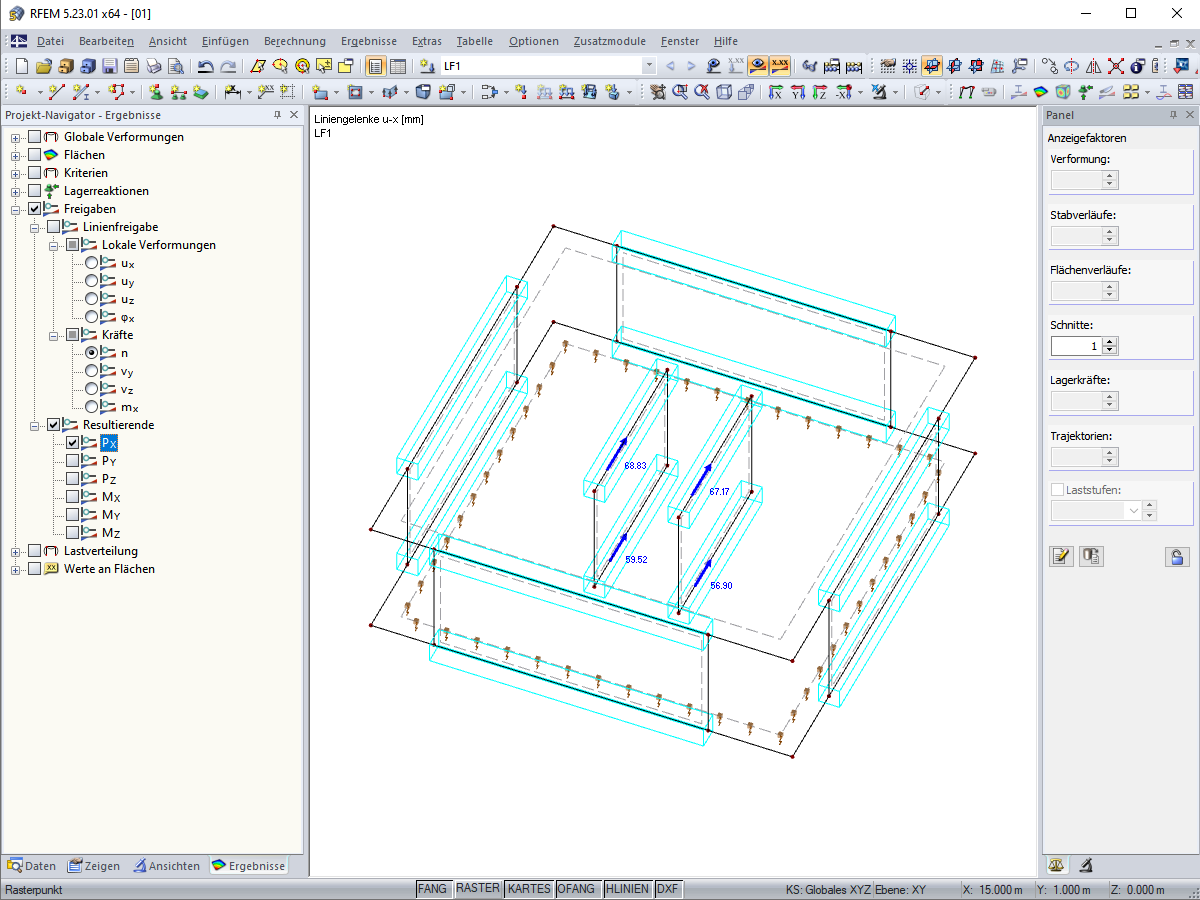Click the New Nodal Support icon
The width and height of the screenshot is (1200, 900).
pos(157,92)
